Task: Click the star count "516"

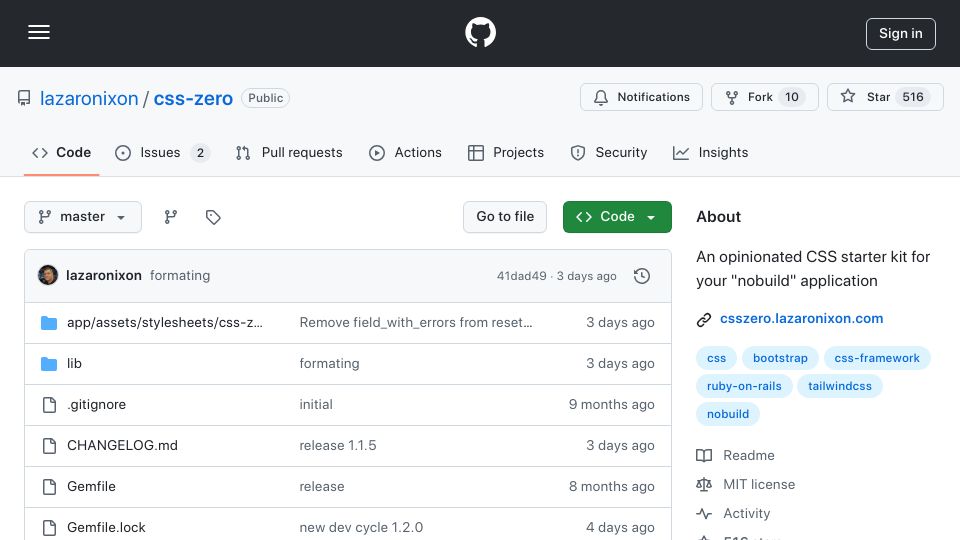Action: point(913,97)
